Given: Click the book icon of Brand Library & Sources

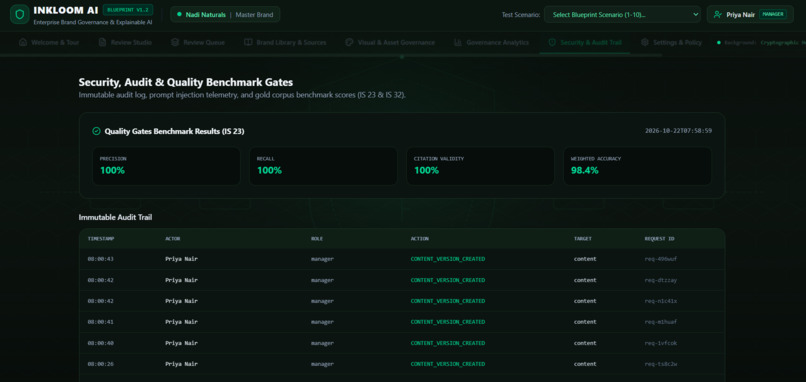Looking at the screenshot, I should pos(248,43).
